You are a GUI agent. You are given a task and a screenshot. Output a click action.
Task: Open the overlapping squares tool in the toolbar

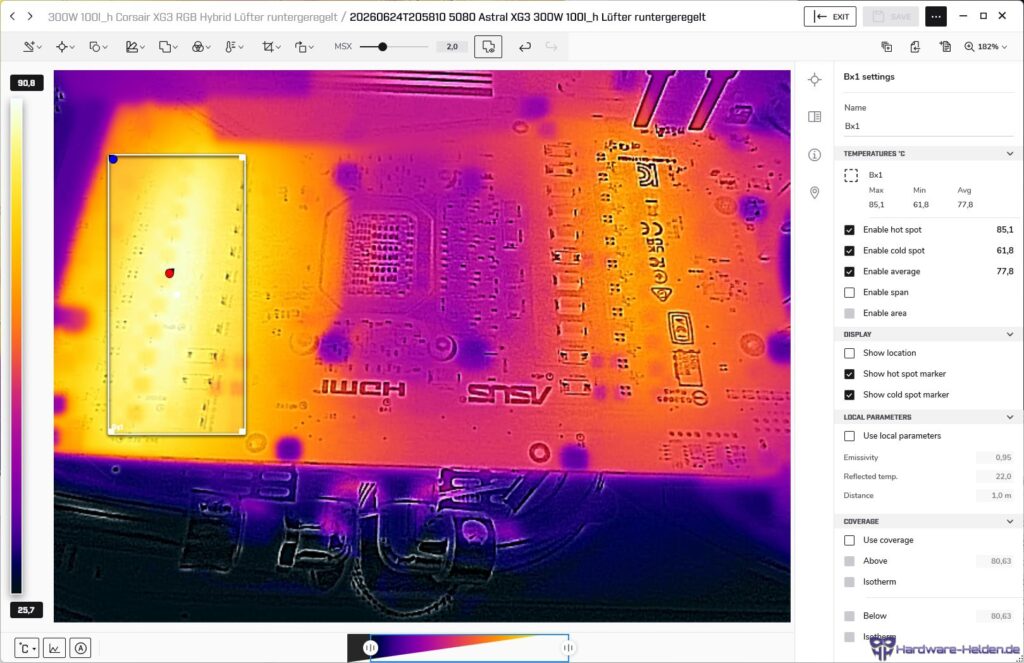[x=165, y=47]
